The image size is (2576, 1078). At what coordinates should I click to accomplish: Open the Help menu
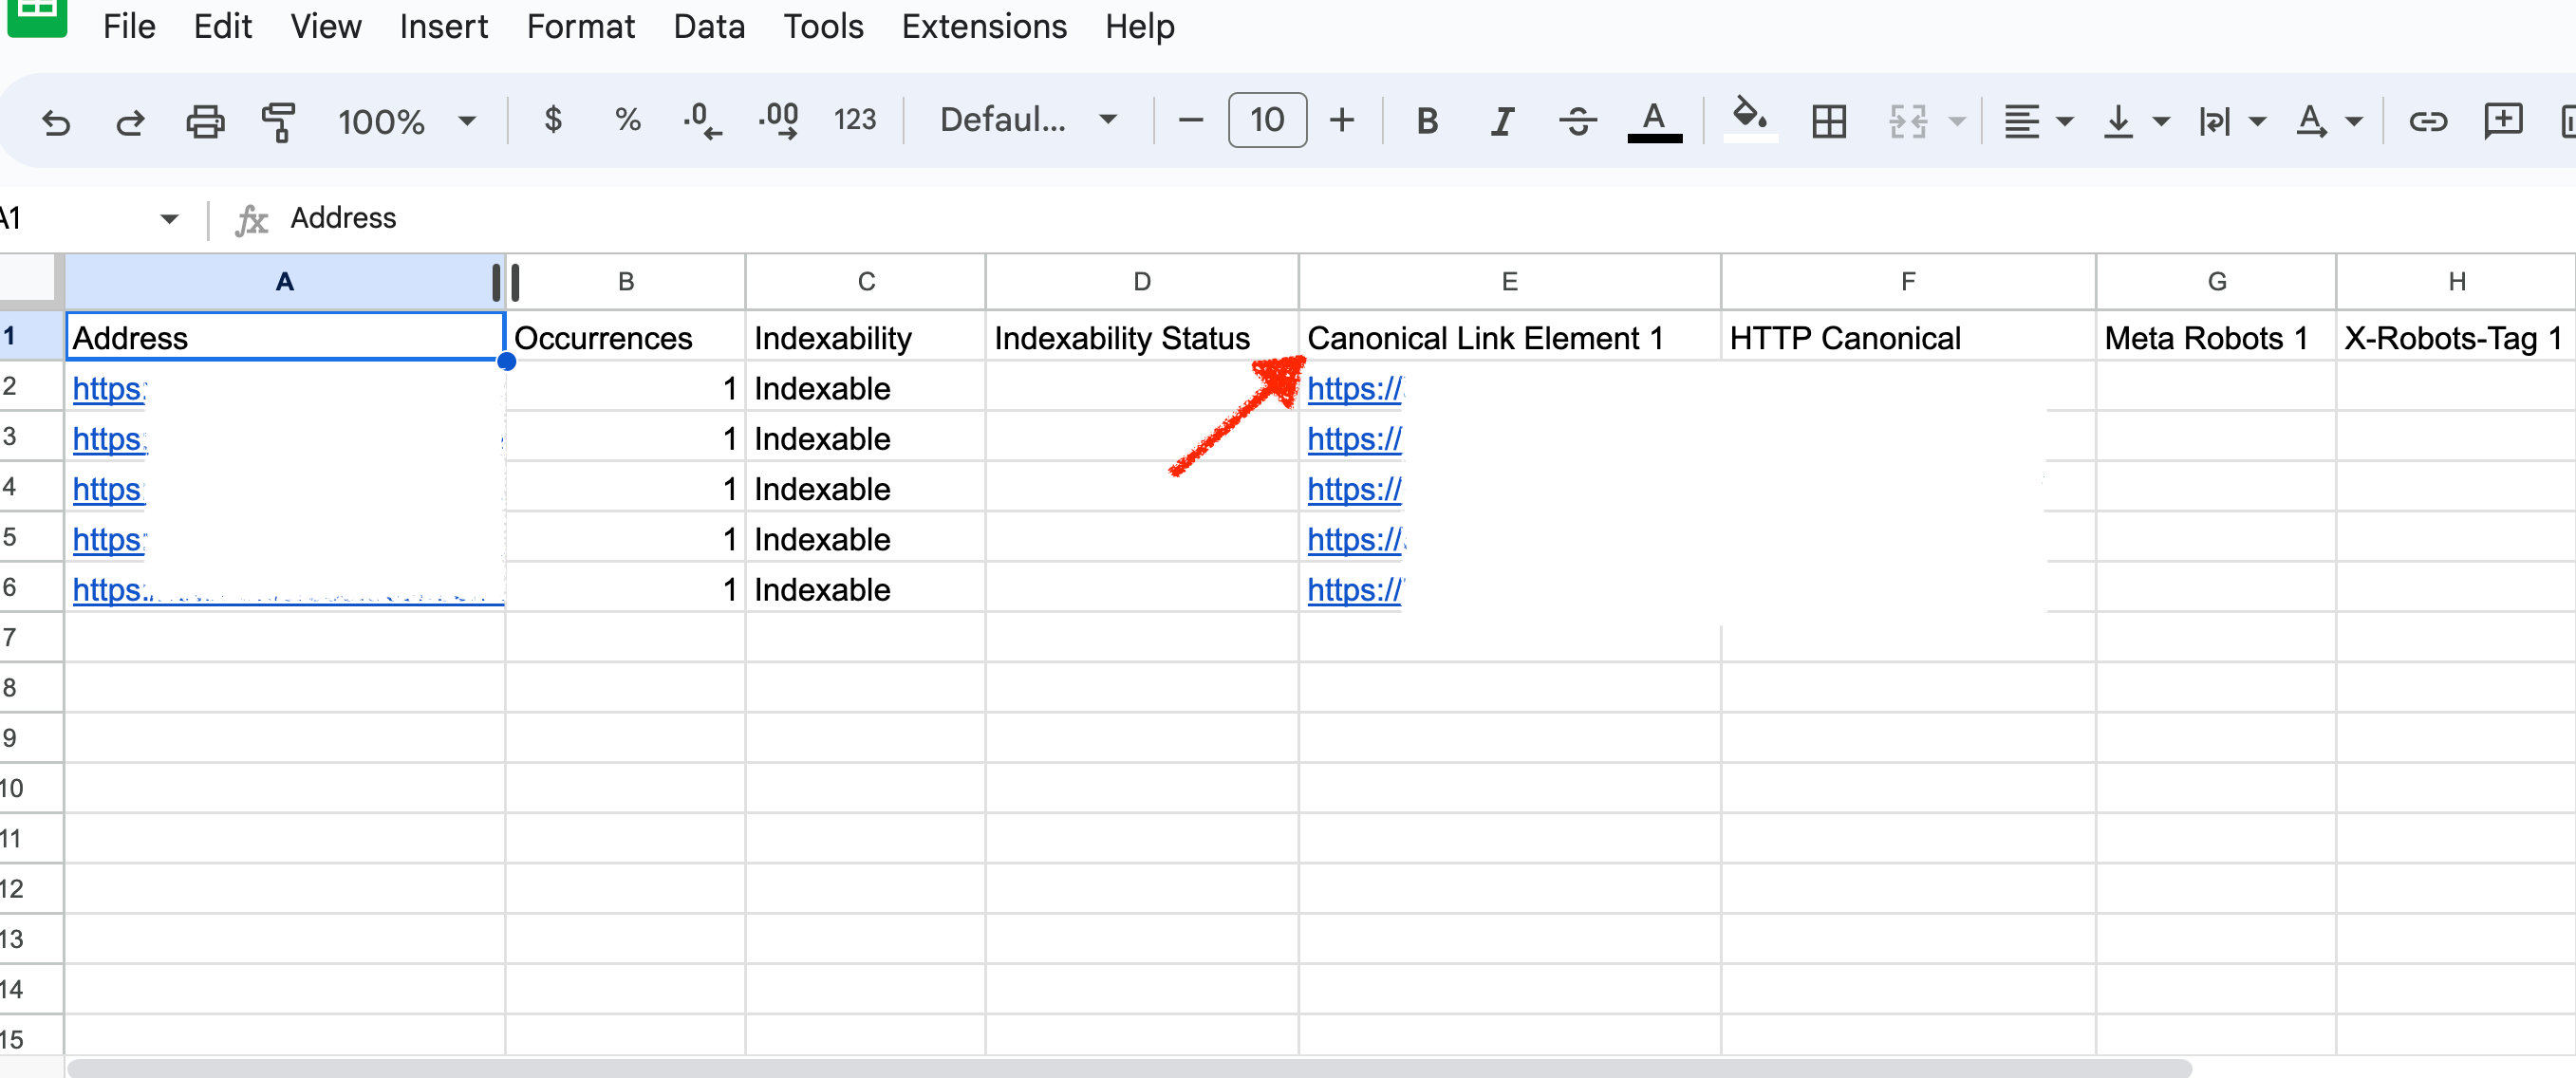tap(1139, 26)
